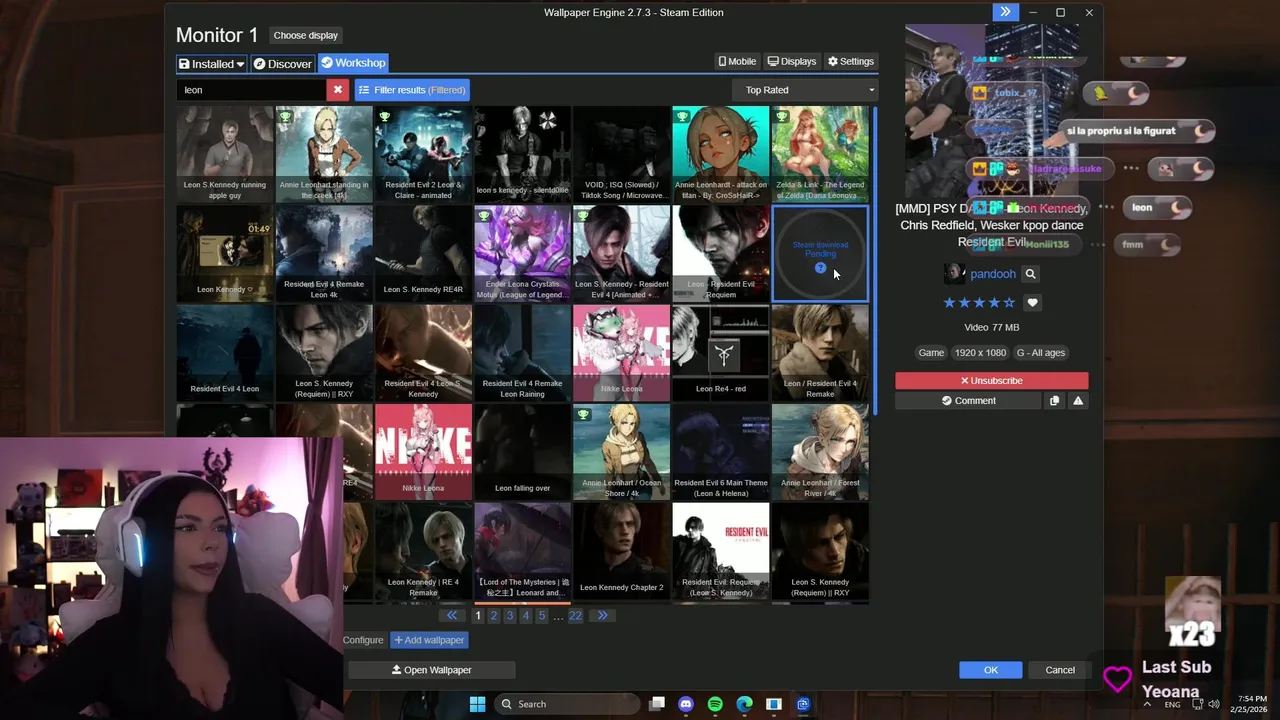Open Spotify from the taskbar

pyautogui.click(x=715, y=704)
